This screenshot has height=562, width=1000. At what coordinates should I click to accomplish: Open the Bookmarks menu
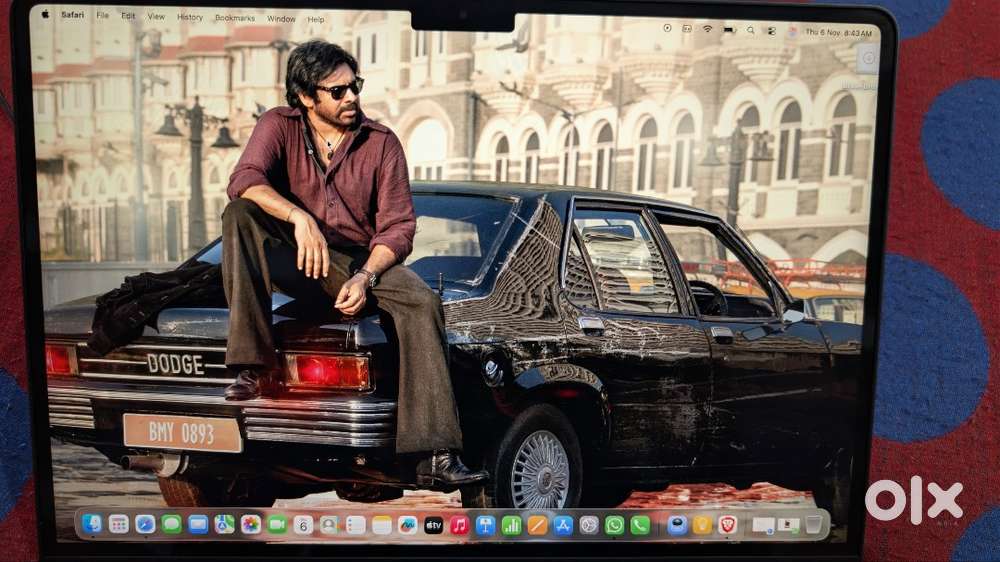[x=235, y=18]
